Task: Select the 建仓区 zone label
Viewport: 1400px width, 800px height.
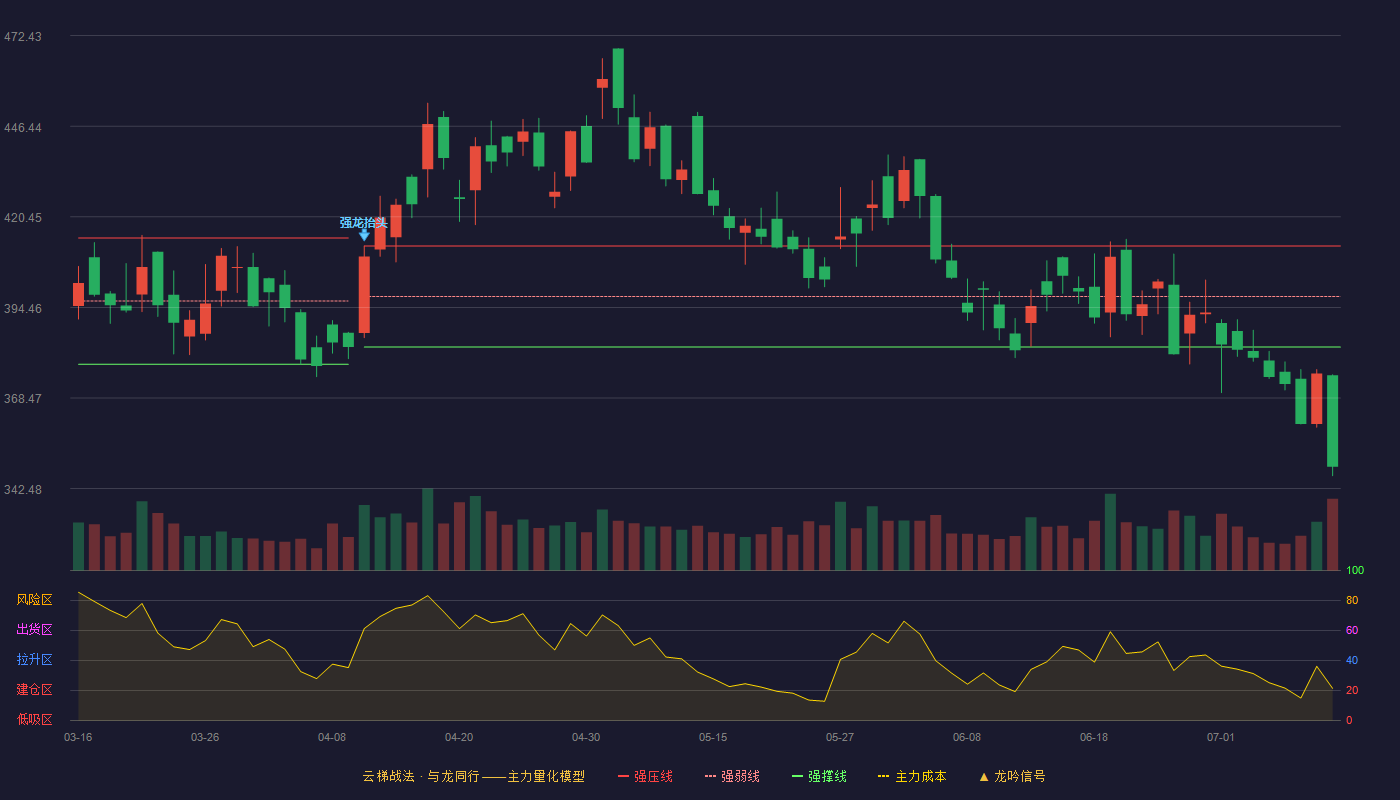Action: click(x=34, y=690)
